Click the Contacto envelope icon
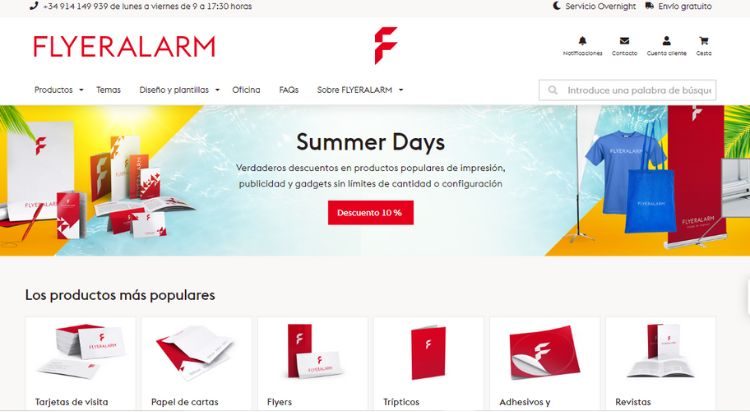The width and height of the screenshot is (750, 412). (624, 41)
